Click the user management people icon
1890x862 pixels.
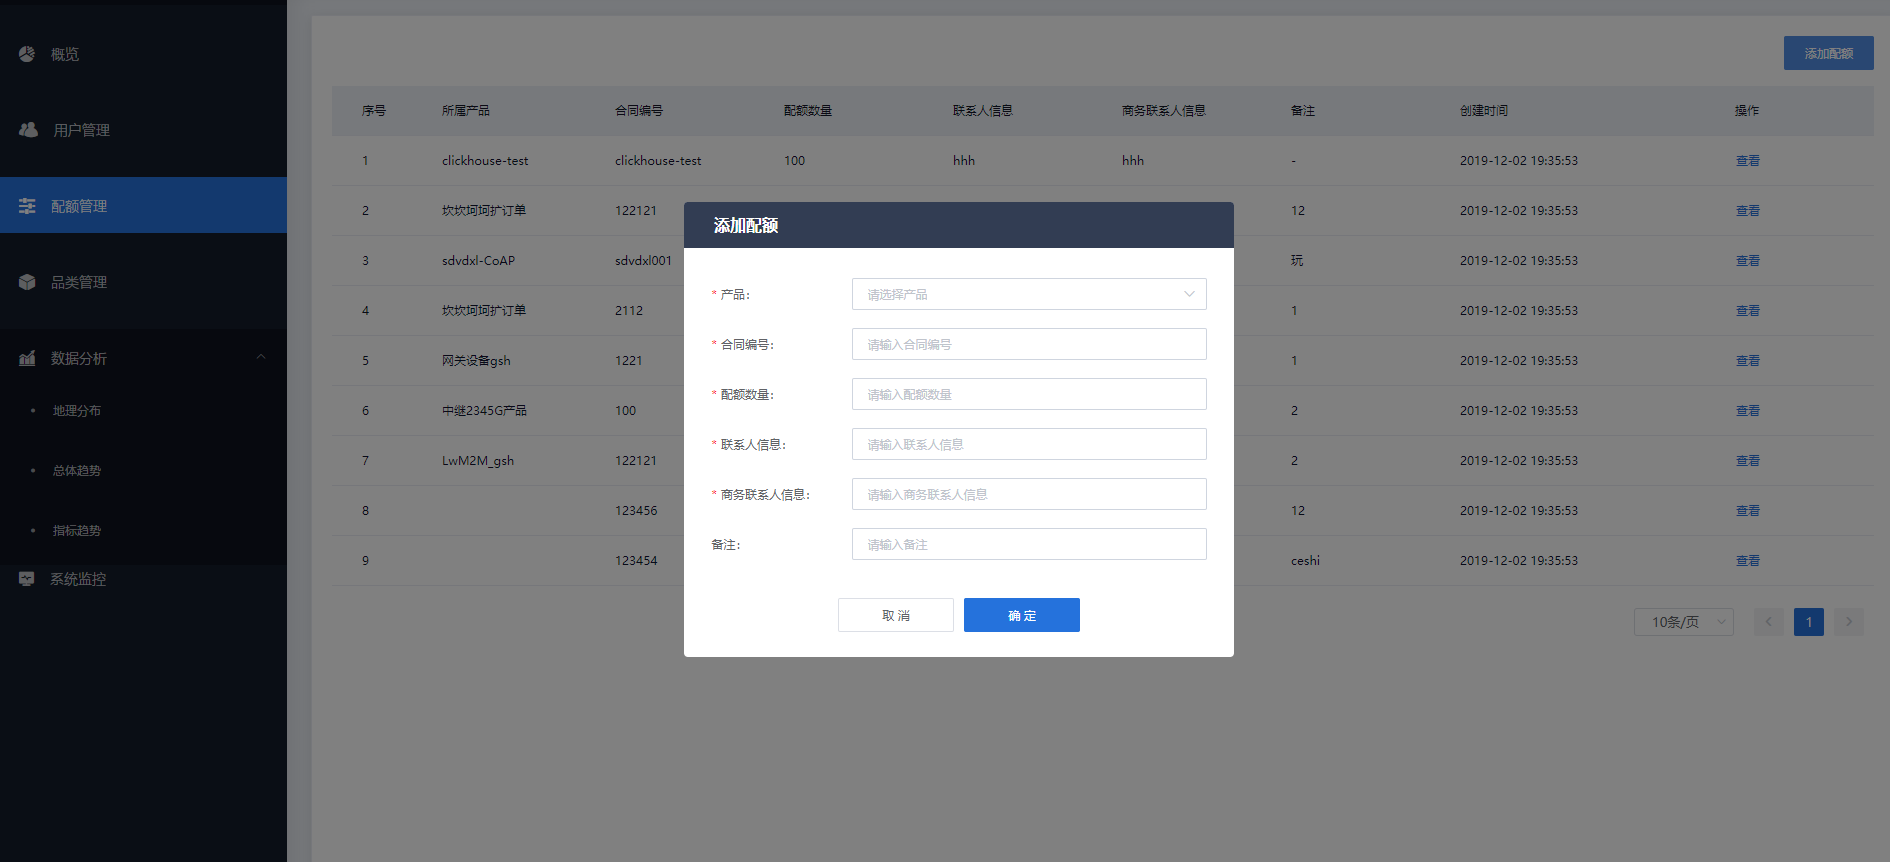click(28, 130)
